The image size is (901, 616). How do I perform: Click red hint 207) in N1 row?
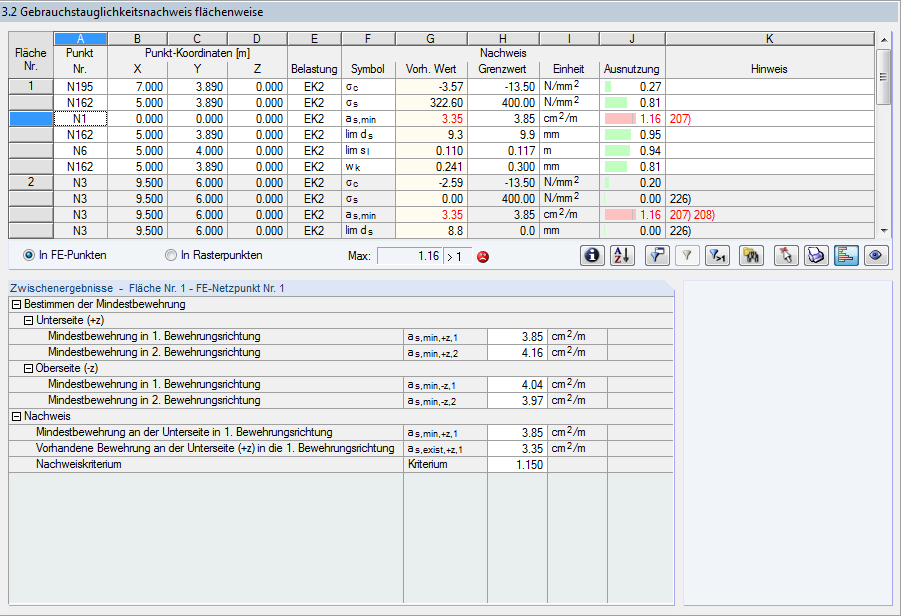[680, 119]
